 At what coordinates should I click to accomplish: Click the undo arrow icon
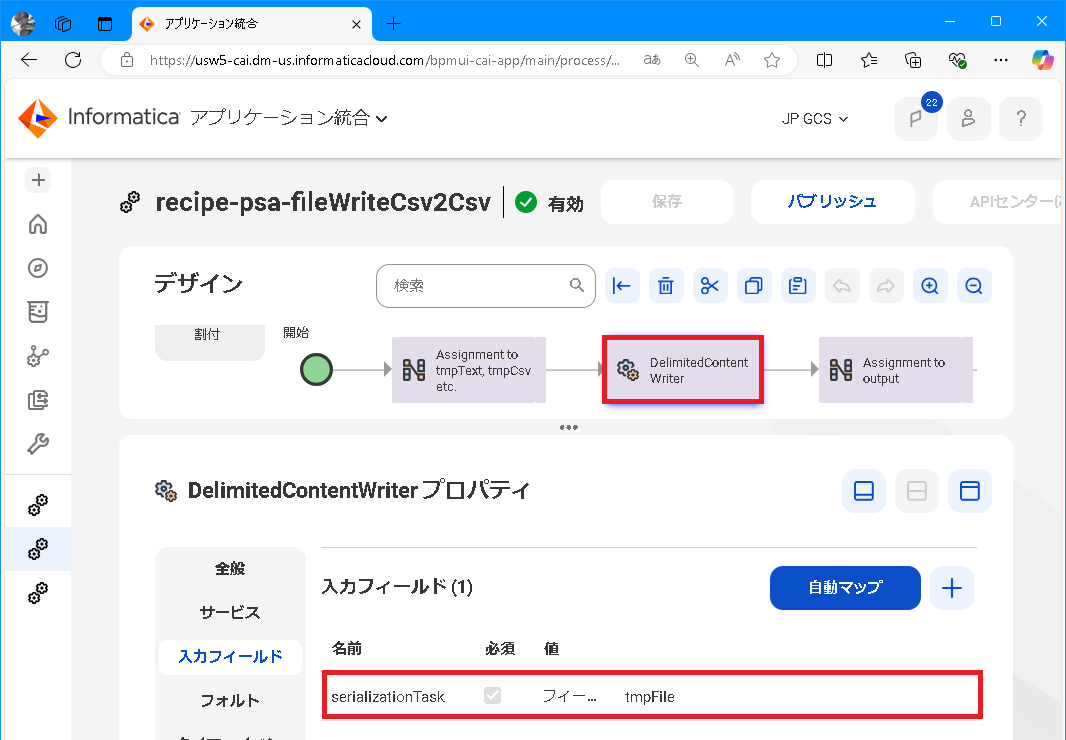click(x=842, y=286)
